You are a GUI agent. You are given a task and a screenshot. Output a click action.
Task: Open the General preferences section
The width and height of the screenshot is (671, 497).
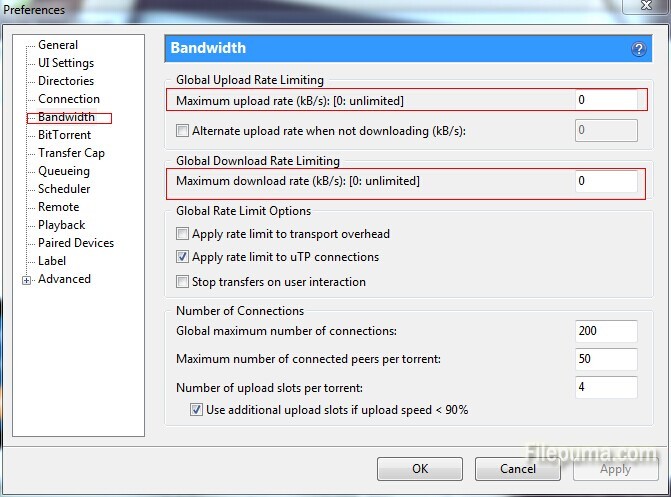point(58,45)
